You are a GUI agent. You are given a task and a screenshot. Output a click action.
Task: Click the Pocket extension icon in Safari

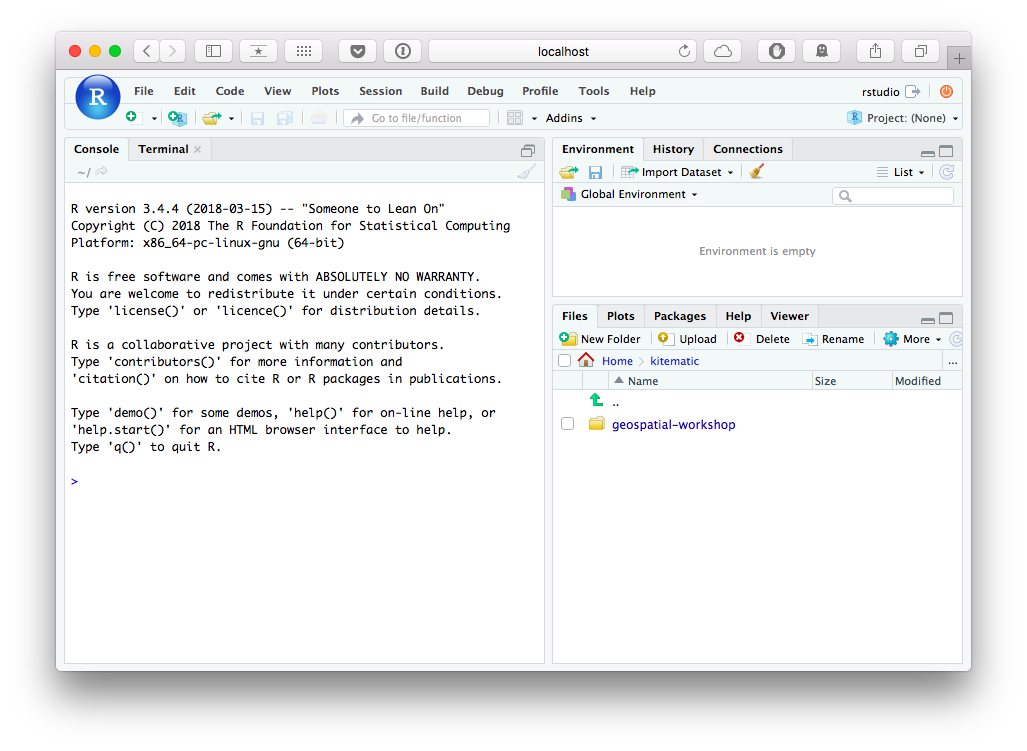coord(358,51)
